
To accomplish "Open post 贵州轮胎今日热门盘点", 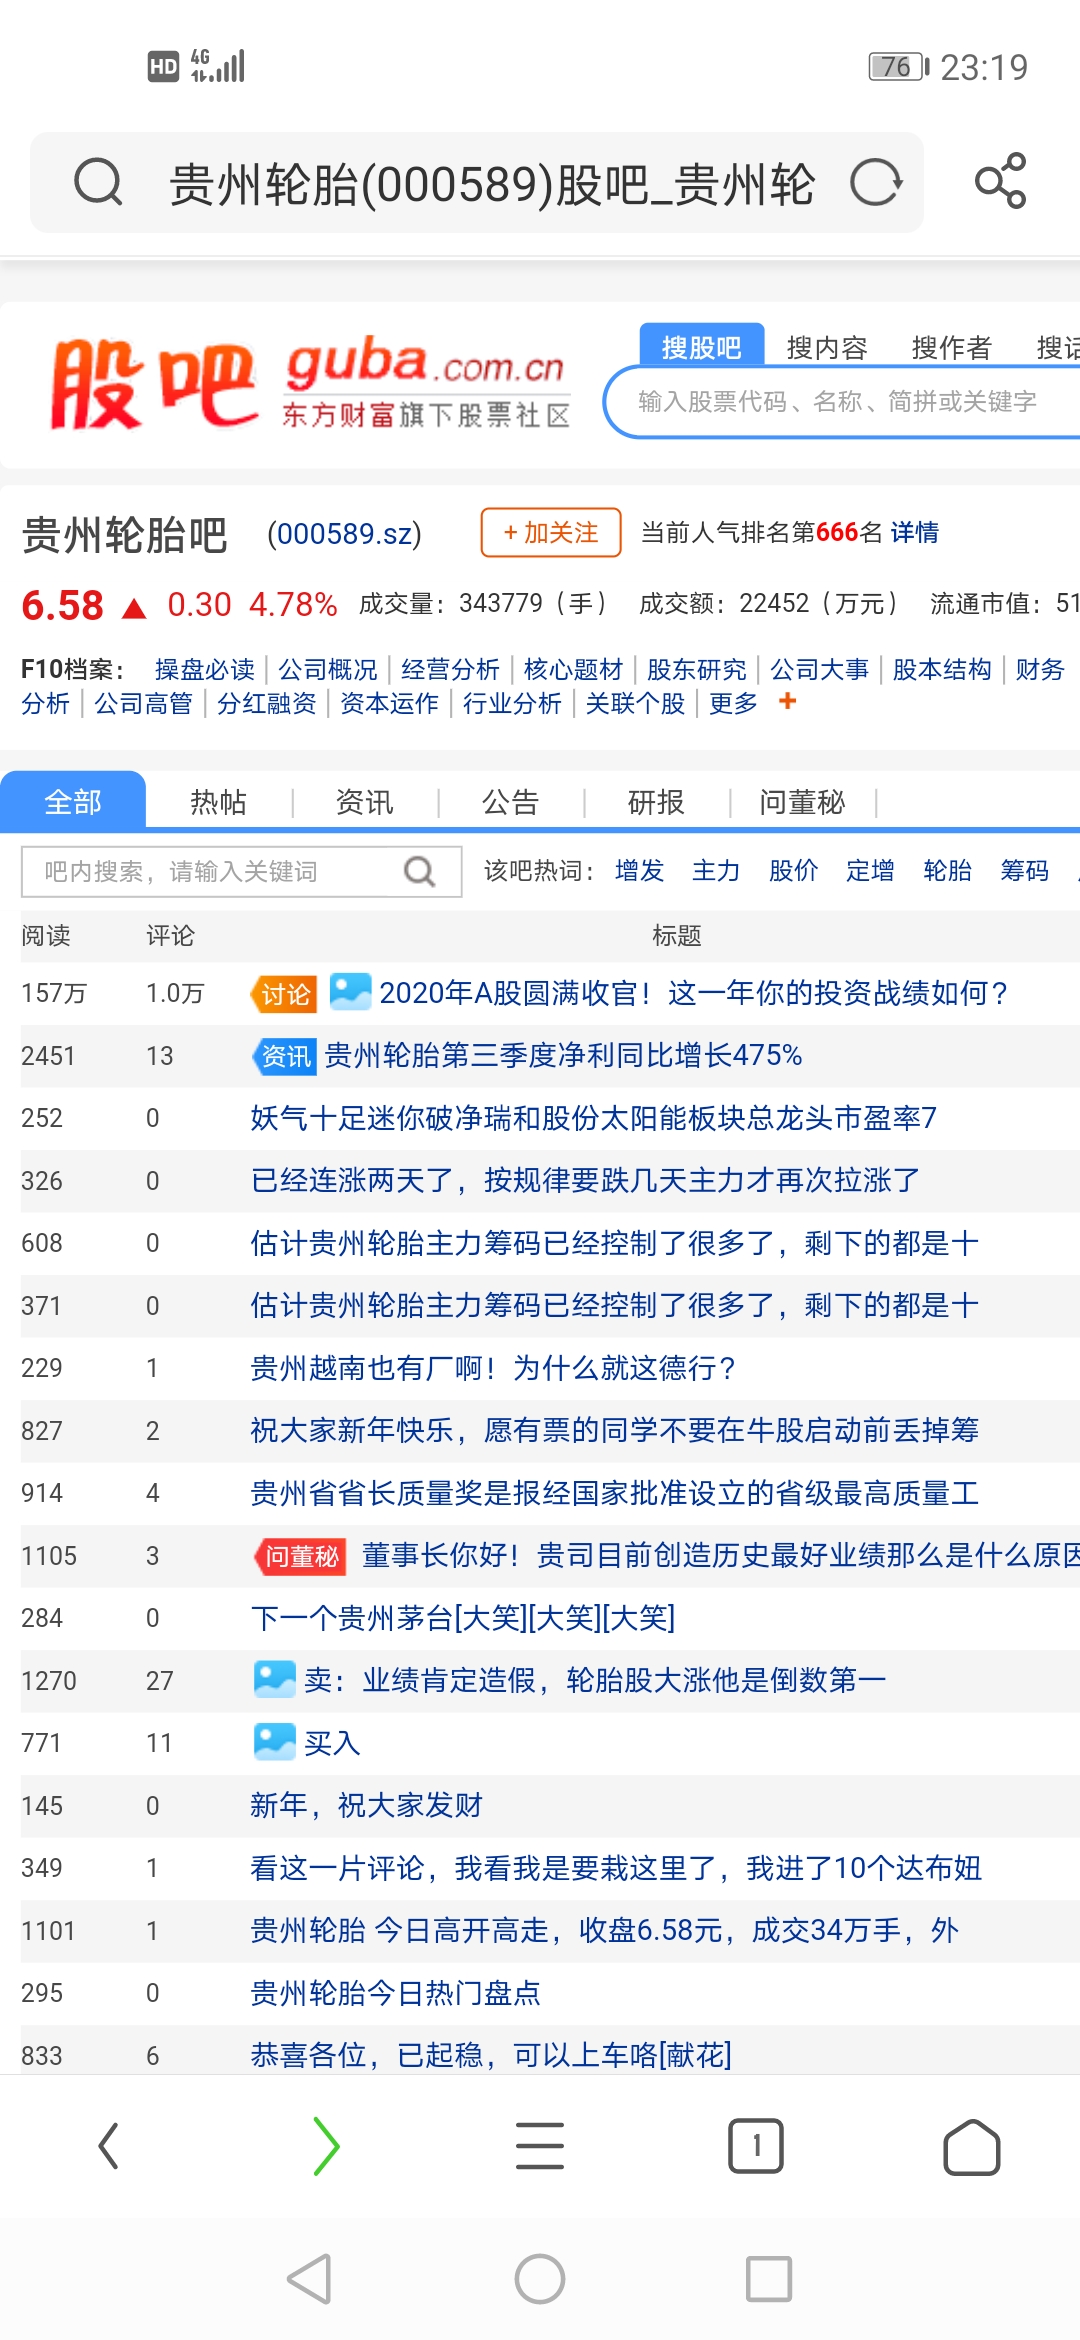I will (396, 1992).
